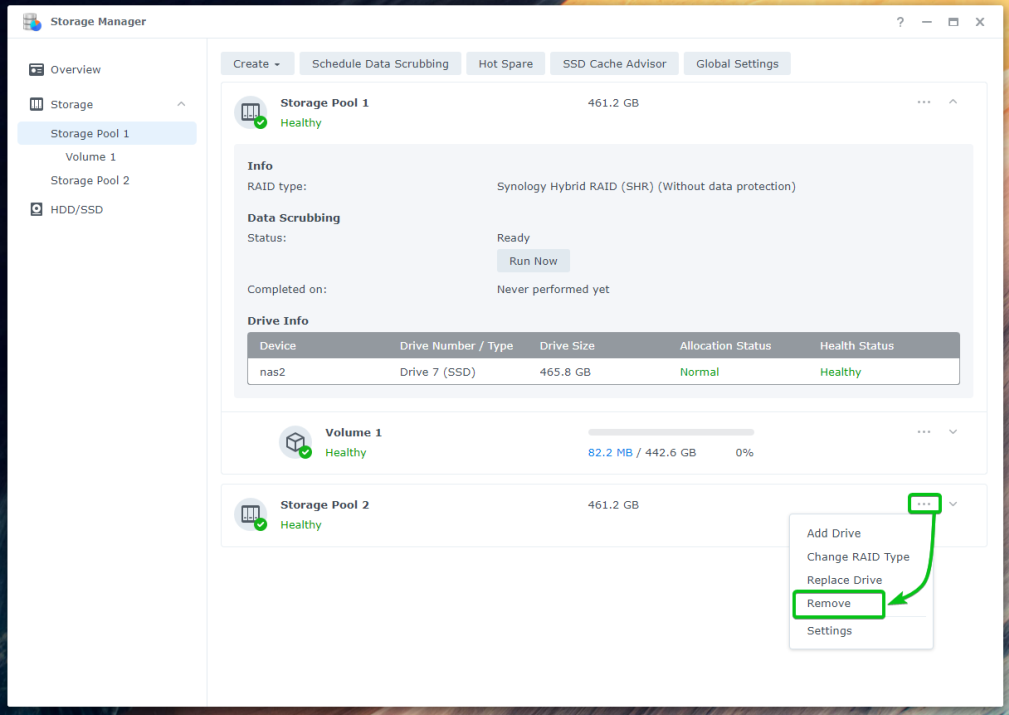Expand the Volume 1 details chevron
The height and width of the screenshot is (715, 1009).
click(x=953, y=432)
